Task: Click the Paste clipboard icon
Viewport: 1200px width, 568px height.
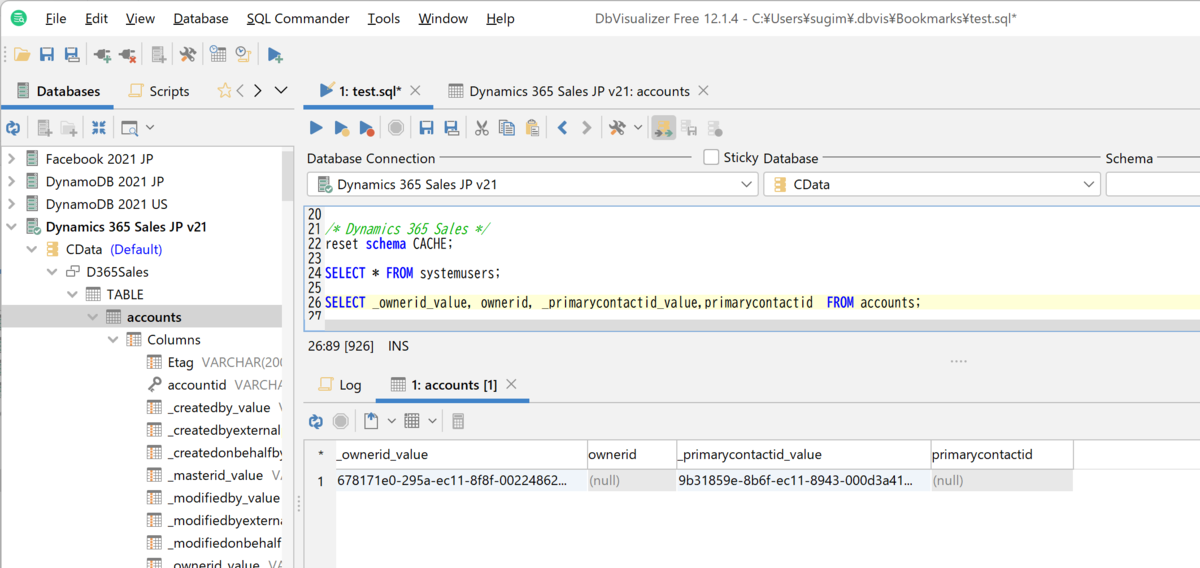Action: [532, 128]
